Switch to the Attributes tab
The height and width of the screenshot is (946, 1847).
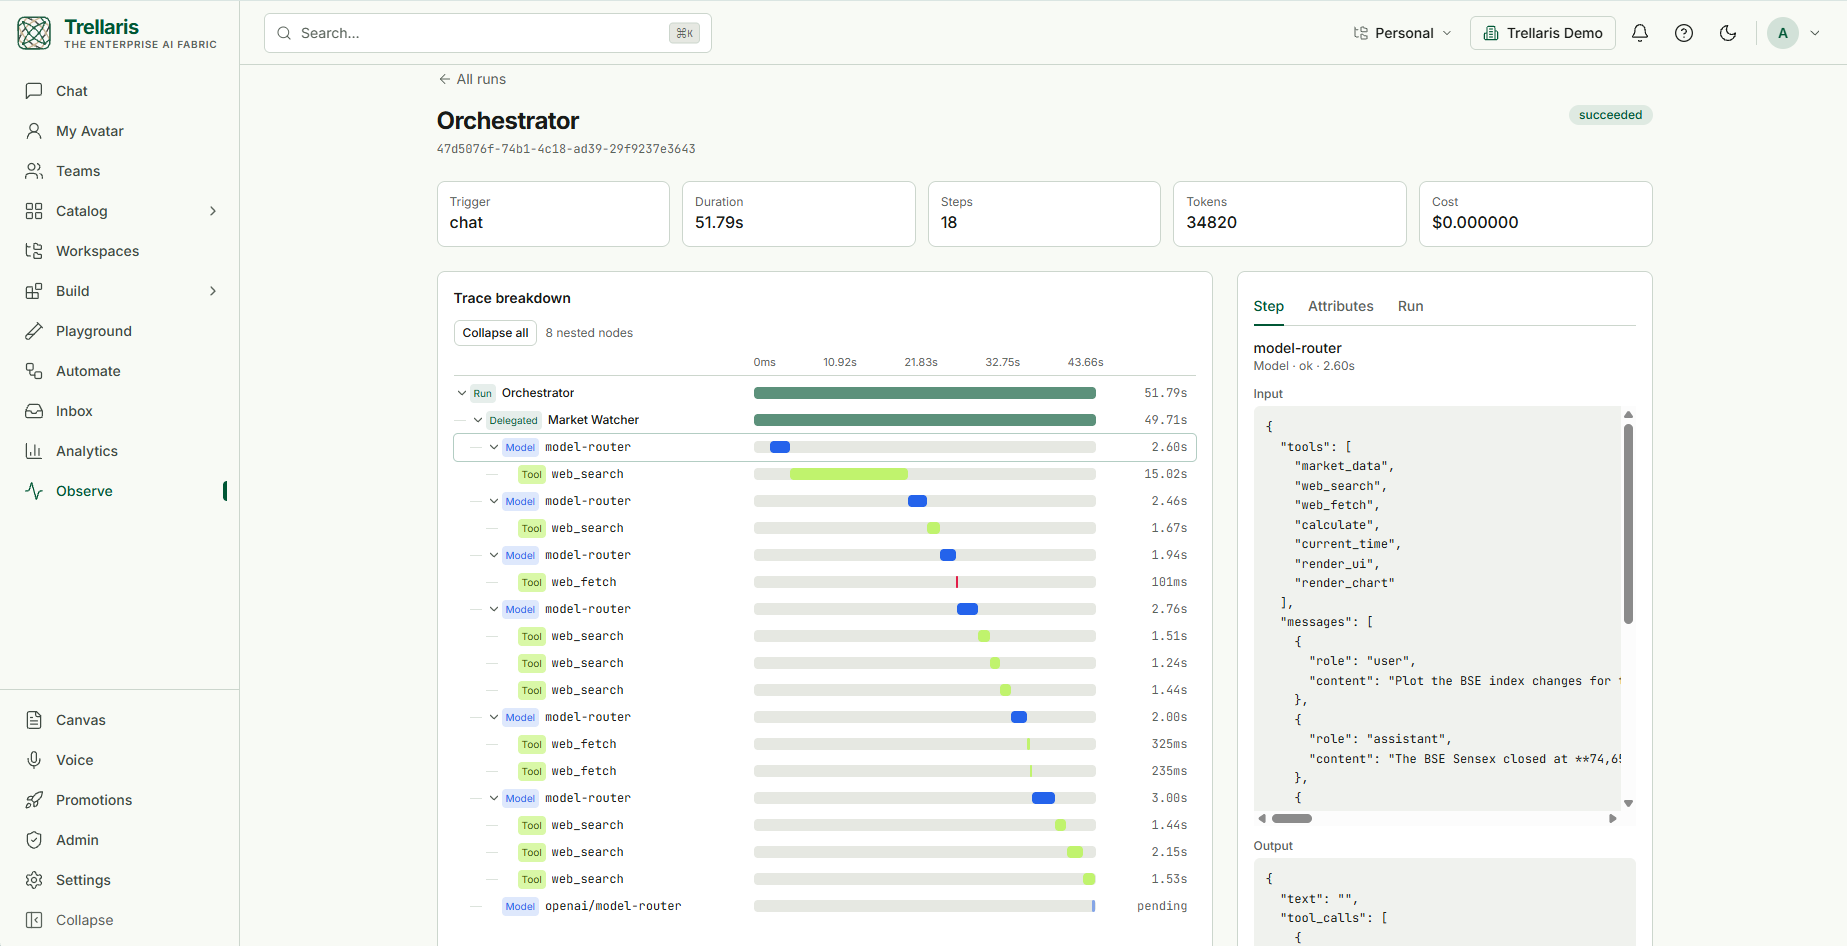[1340, 306]
